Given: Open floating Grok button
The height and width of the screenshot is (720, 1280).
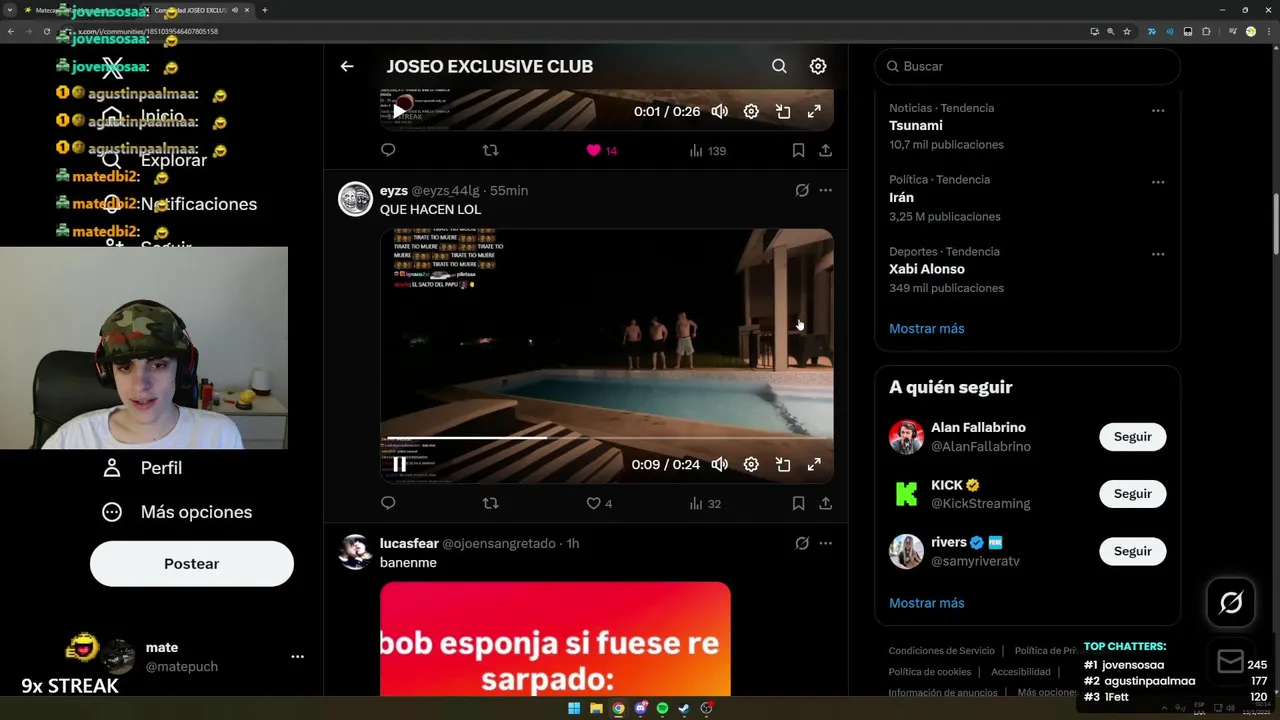Looking at the screenshot, I should pyautogui.click(x=1231, y=602).
